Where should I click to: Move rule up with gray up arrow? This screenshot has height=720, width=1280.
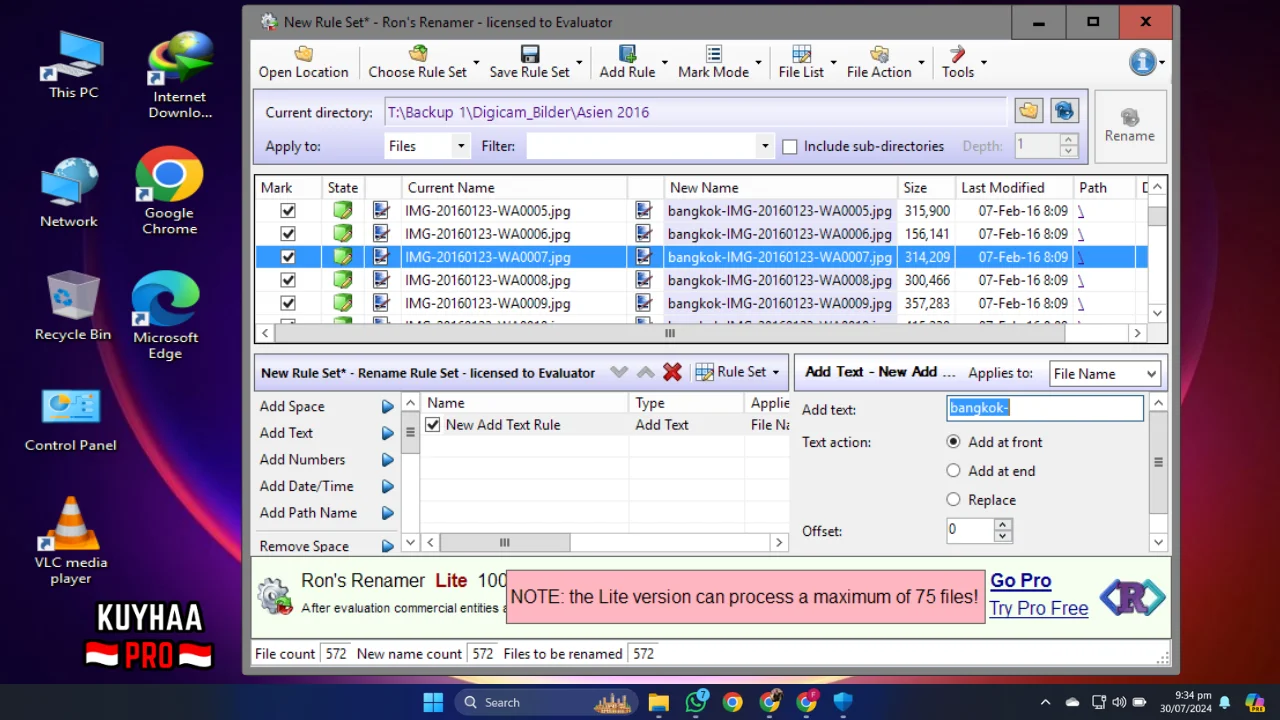[646, 372]
